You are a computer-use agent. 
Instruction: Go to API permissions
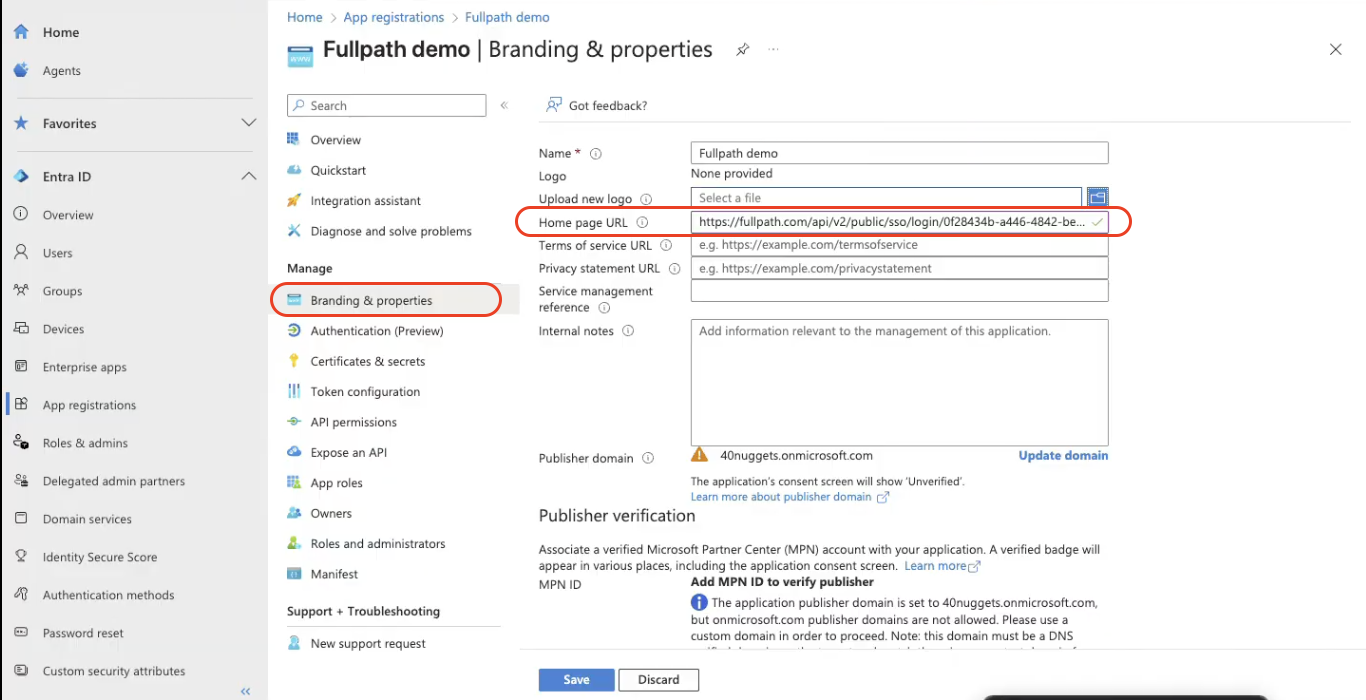click(x=353, y=422)
